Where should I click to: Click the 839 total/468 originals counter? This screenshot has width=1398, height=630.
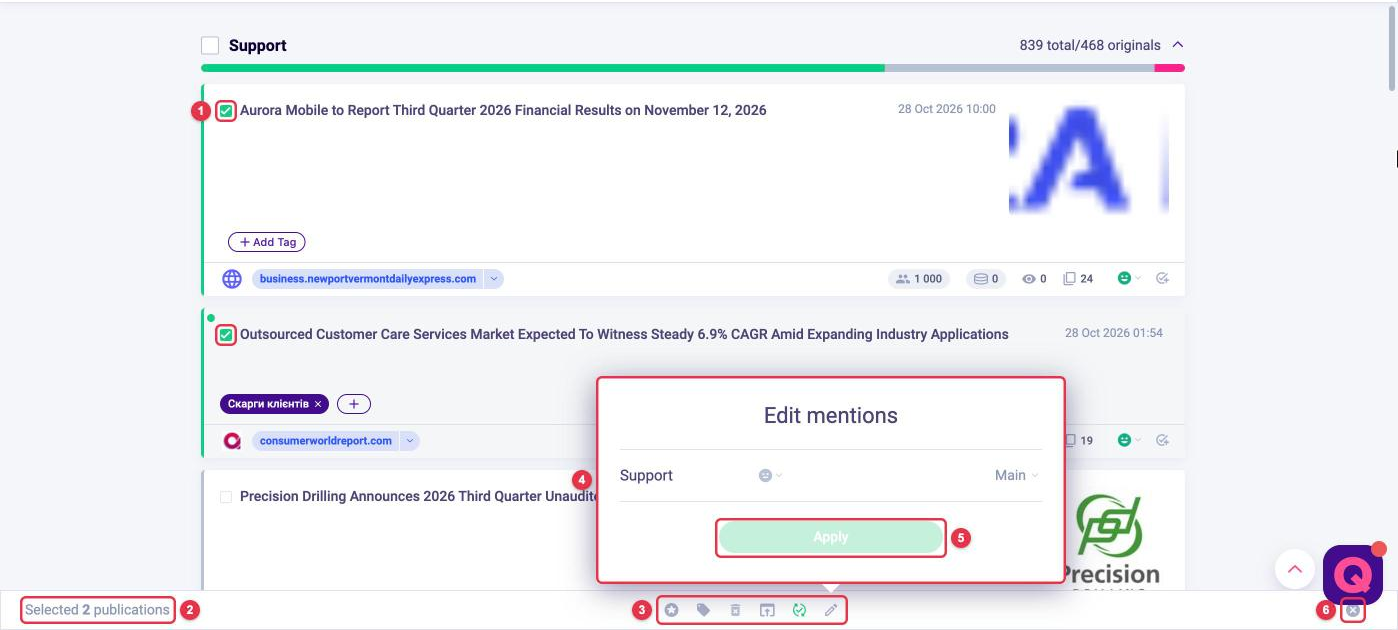(x=1090, y=45)
